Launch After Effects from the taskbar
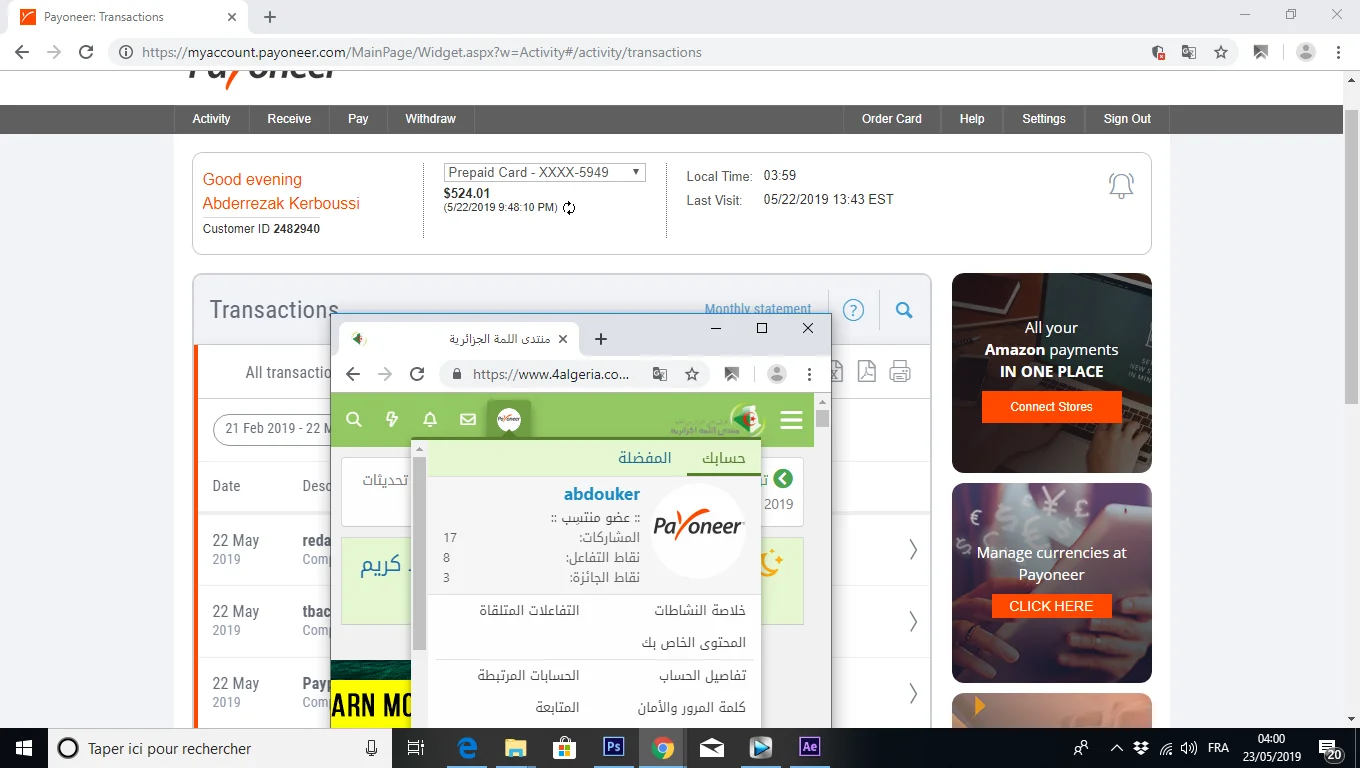Screen dimensions: 1360x768 click(810, 747)
